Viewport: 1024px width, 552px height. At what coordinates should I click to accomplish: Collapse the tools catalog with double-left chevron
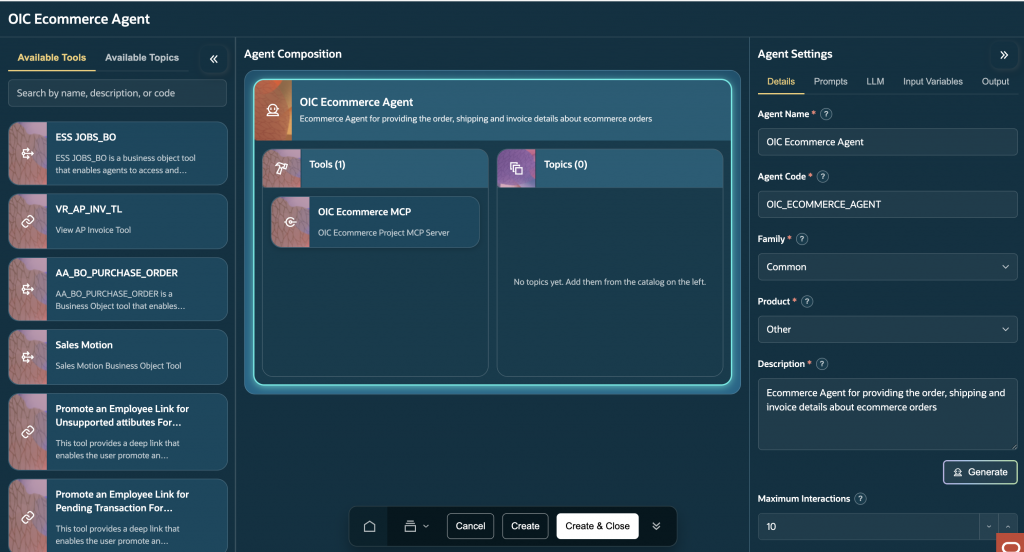pyautogui.click(x=214, y=59)
